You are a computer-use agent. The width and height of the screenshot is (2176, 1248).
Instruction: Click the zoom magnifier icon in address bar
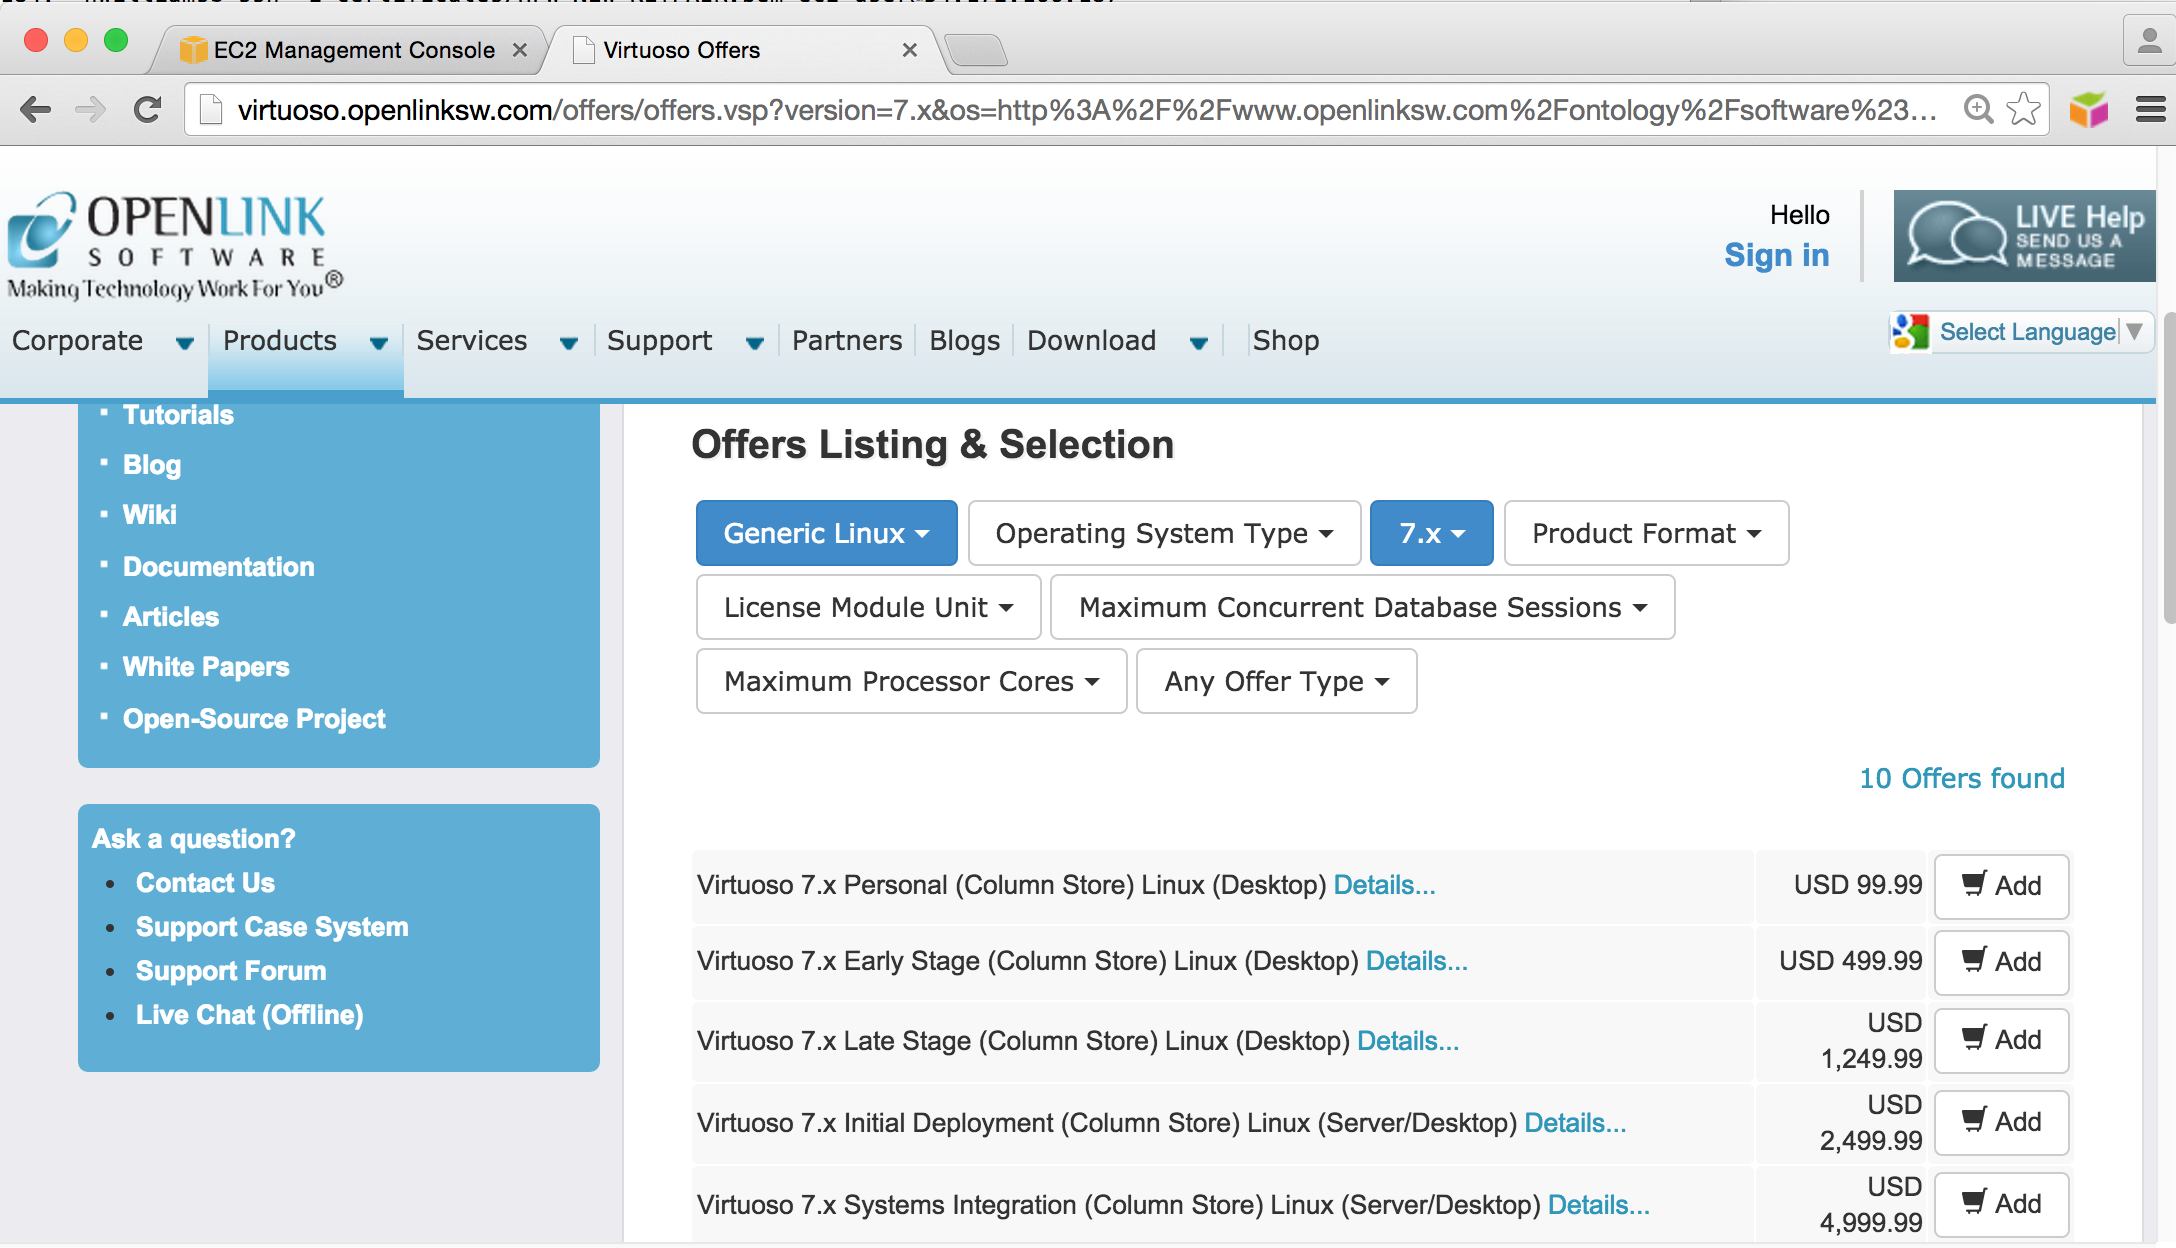(1977, 109)
